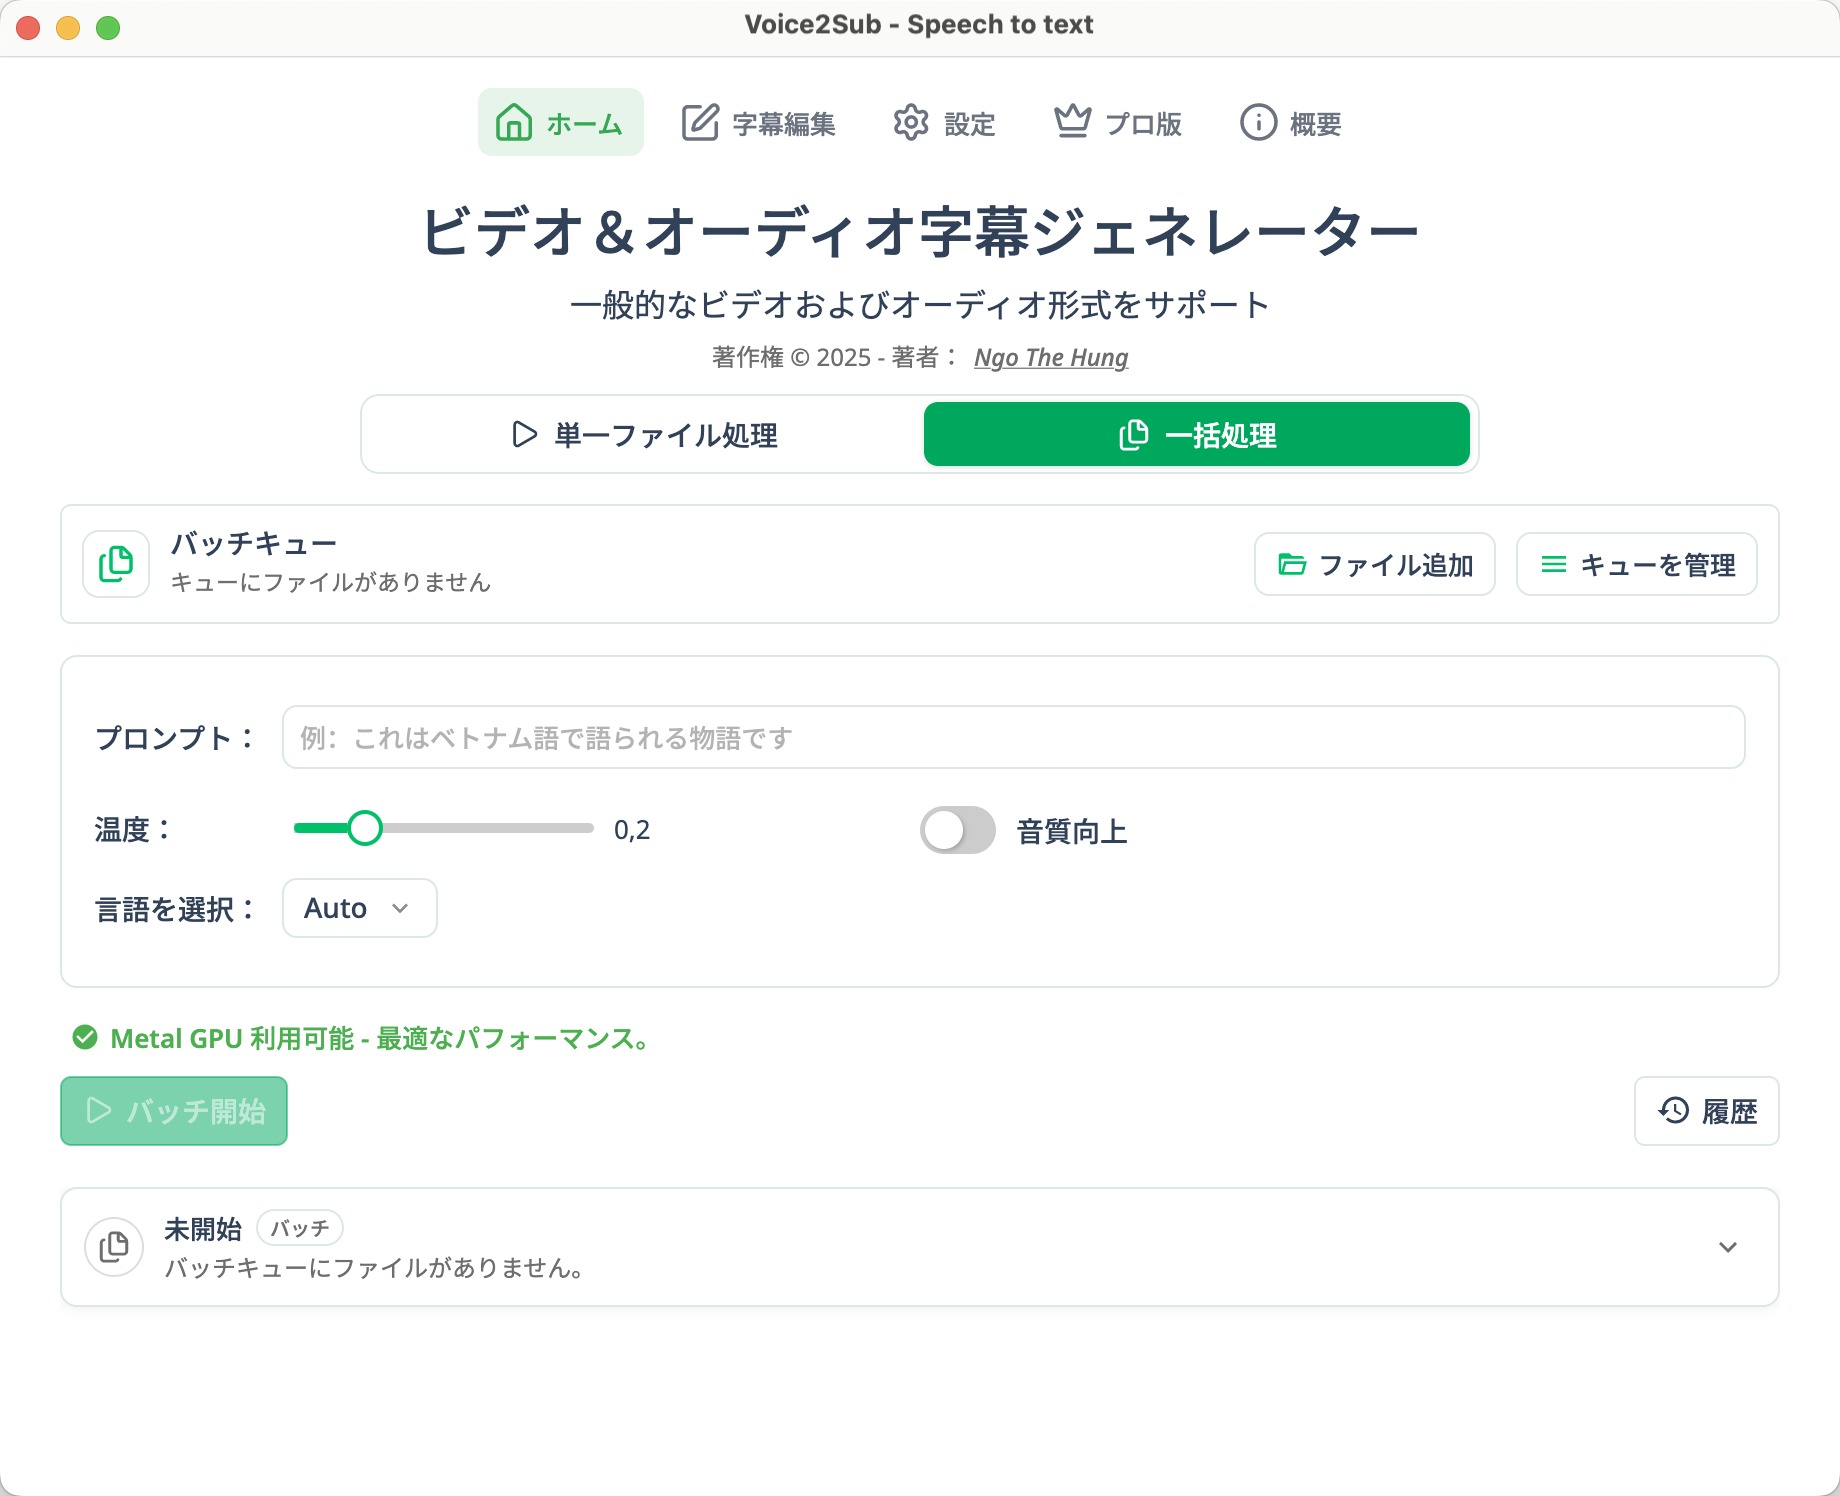Click キューにファイルがありません queue text
This screenshot has height=1496, width=1840.
[x=331, y=582]
